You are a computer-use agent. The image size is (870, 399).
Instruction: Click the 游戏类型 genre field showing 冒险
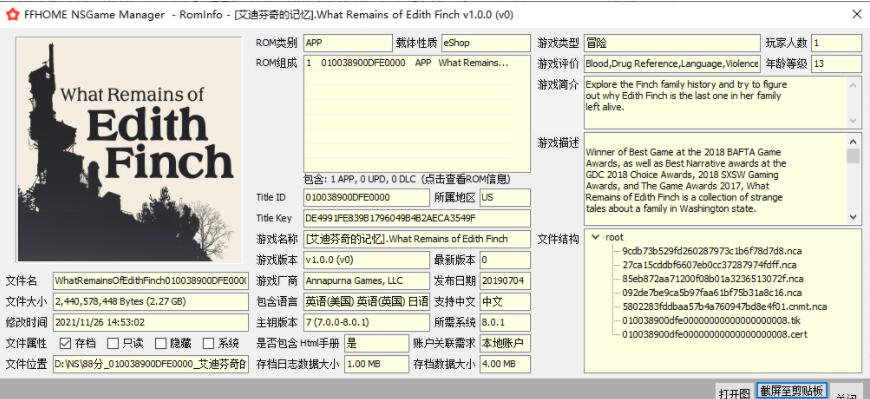click(672, 43)
